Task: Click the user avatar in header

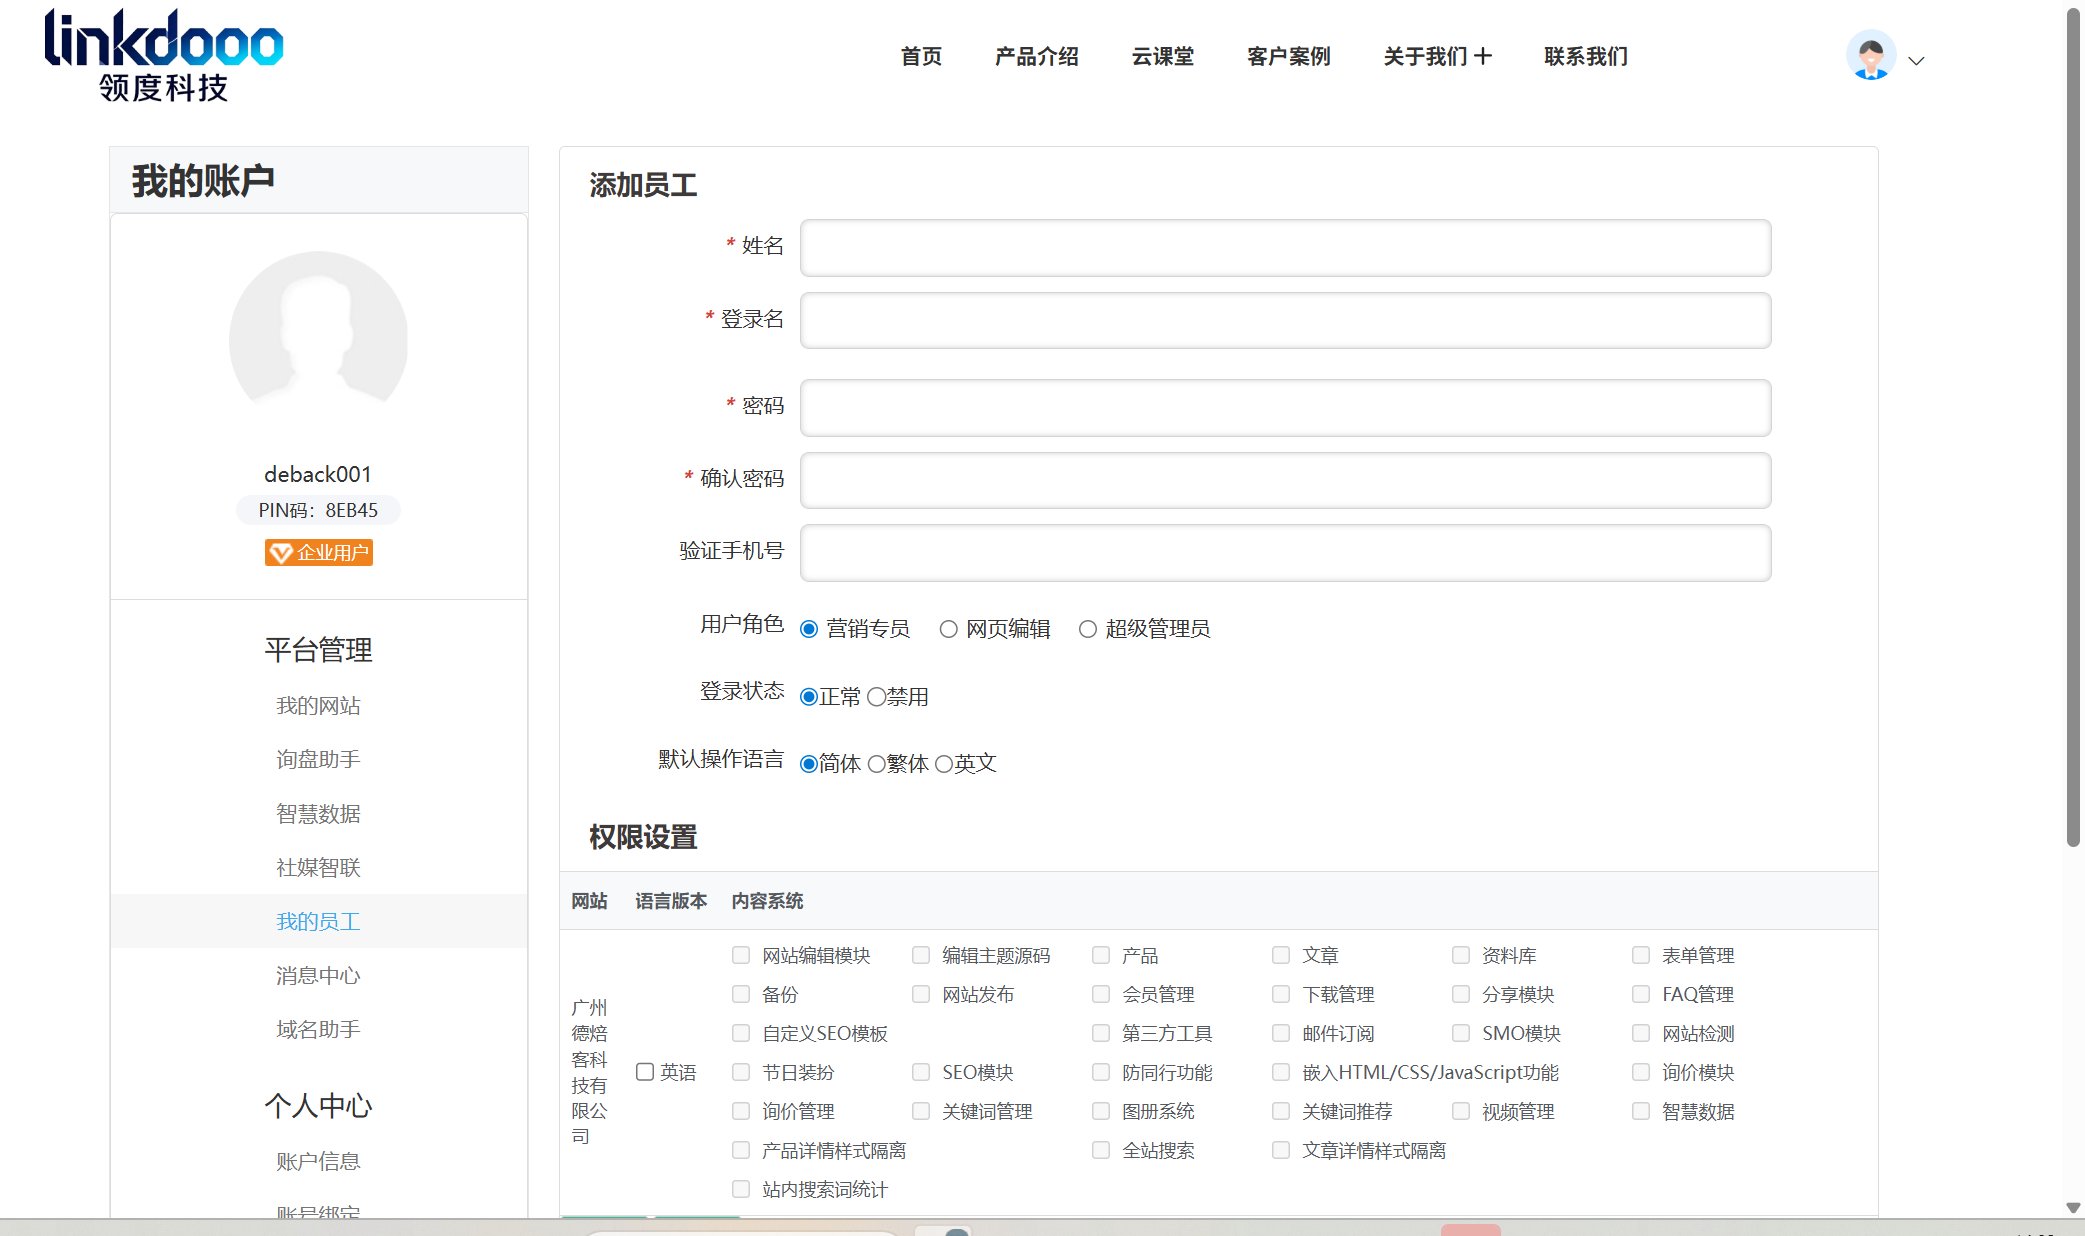Action: pyautogui.click(x=1870, y=56)
